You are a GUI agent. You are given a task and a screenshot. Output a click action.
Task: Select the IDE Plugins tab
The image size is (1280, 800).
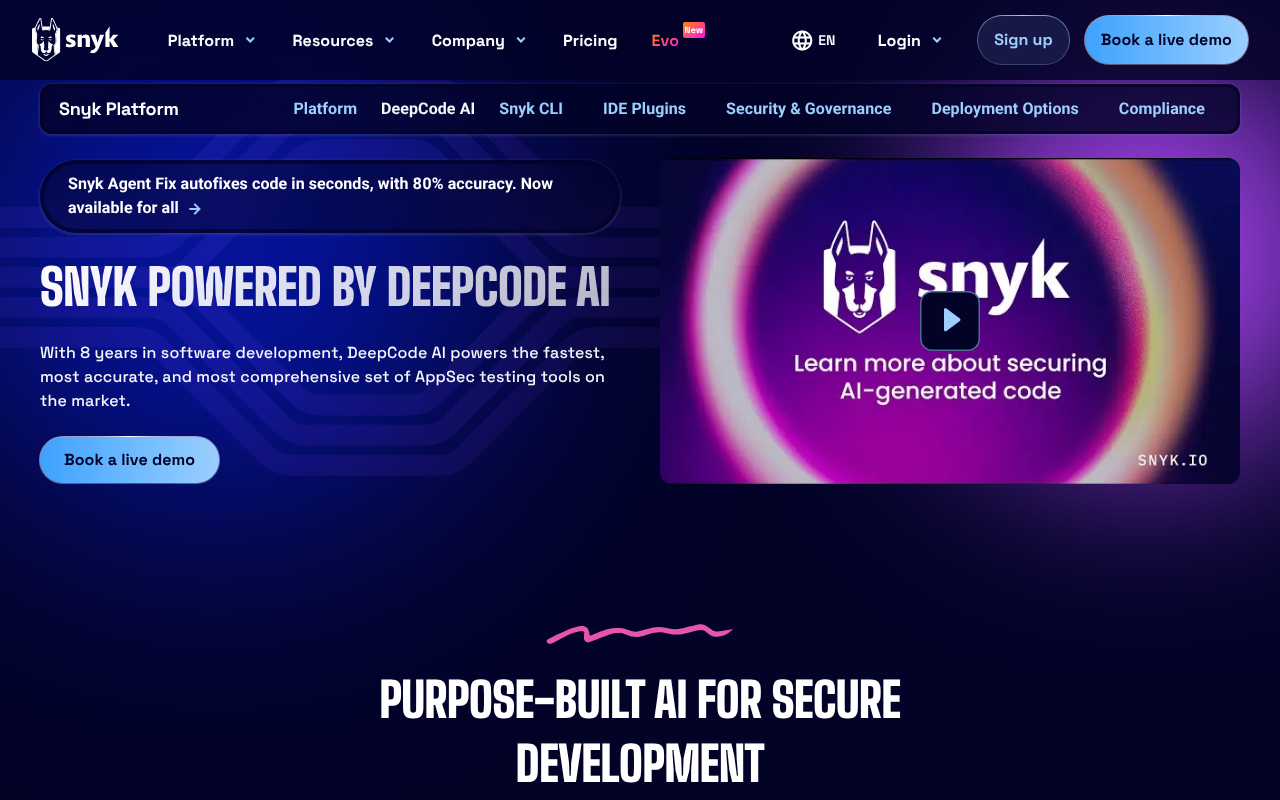point(644,109)
